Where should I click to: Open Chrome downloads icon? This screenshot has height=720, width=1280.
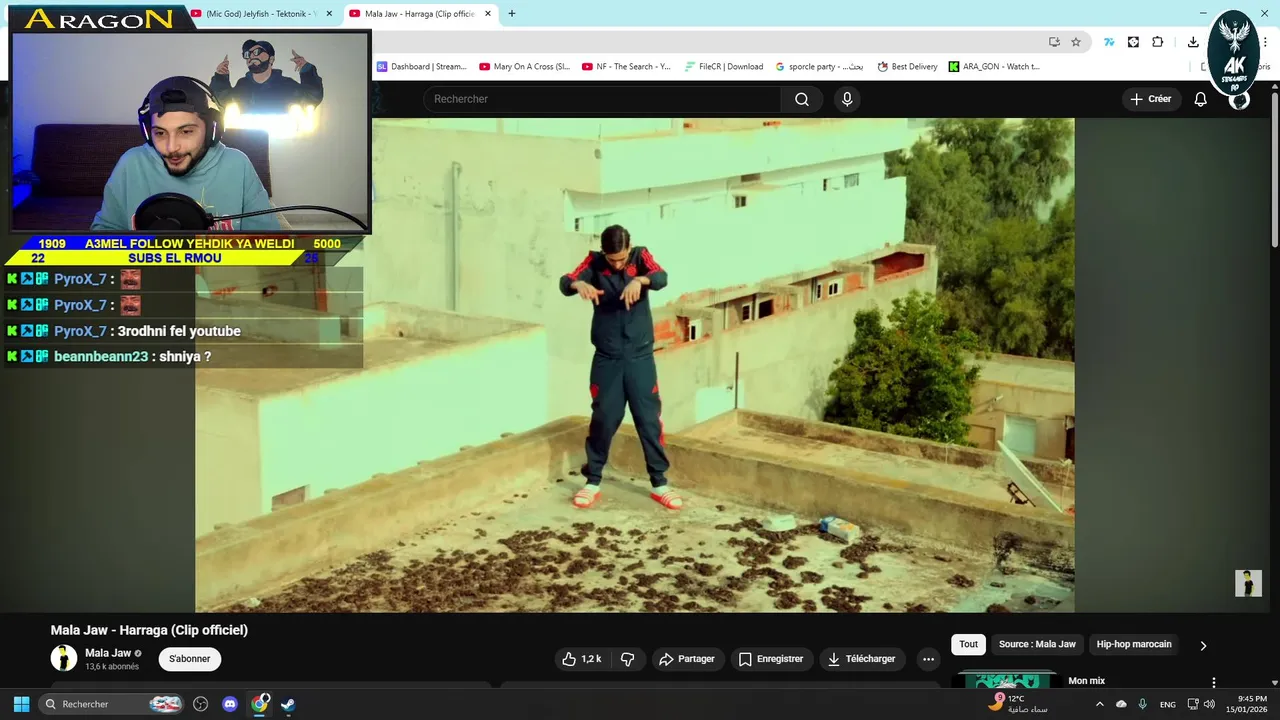click(x=1193, y=42)
